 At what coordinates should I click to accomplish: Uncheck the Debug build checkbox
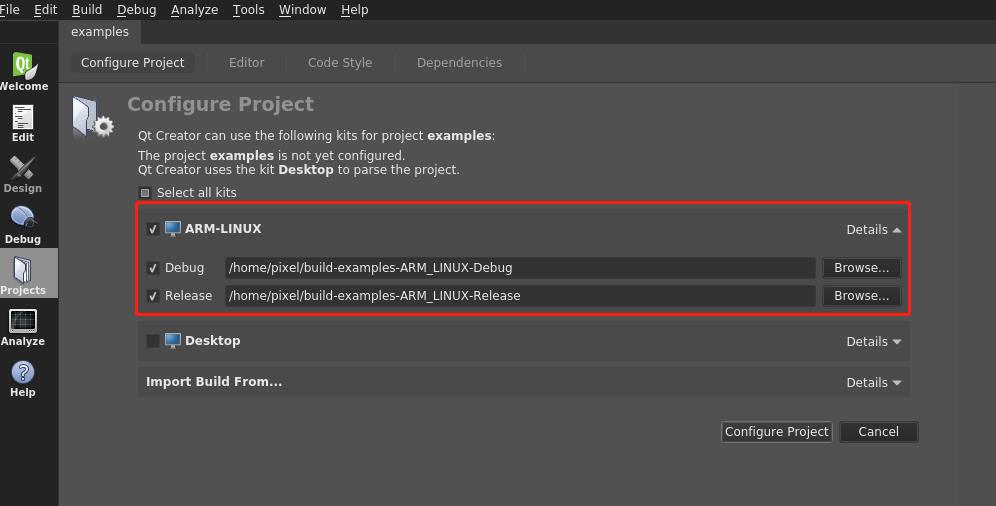152,268
